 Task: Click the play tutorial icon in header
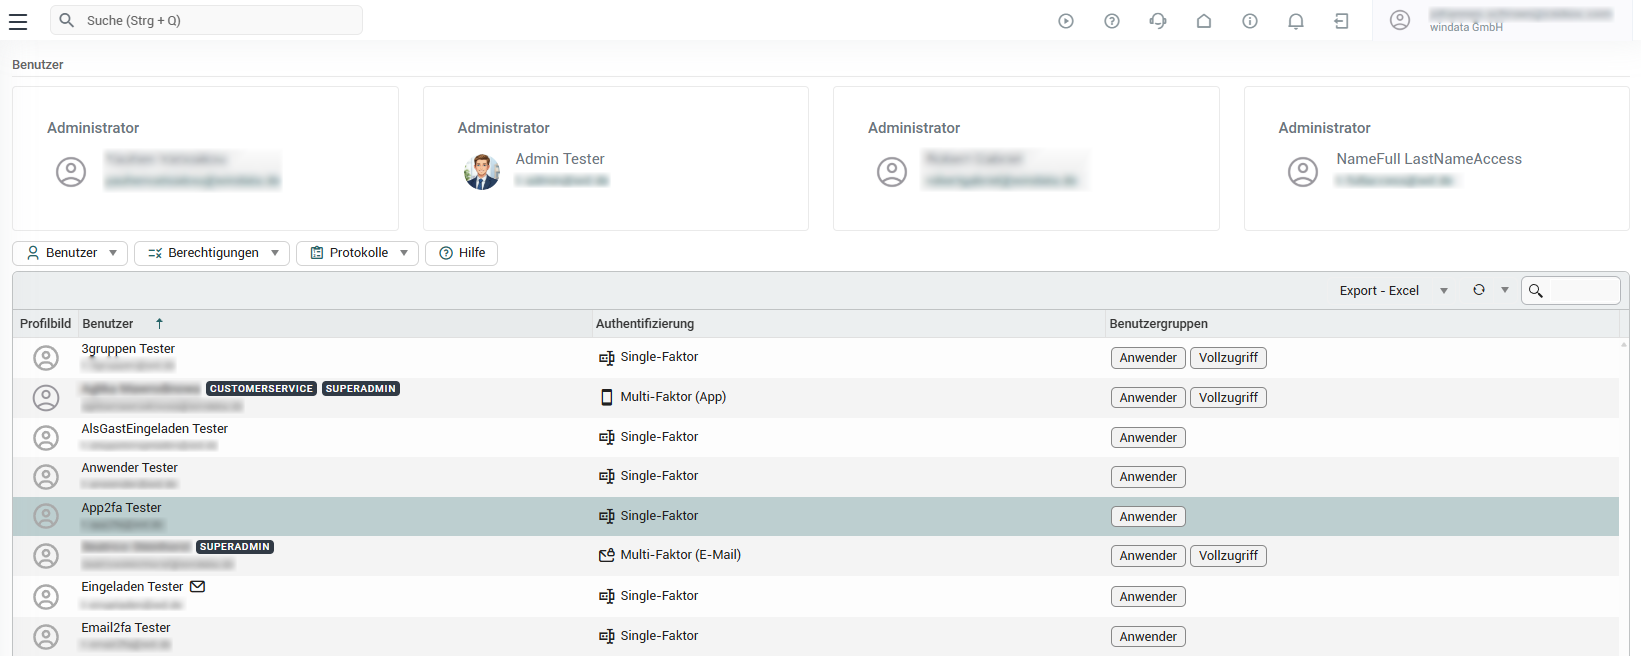tap(1066, 21)
